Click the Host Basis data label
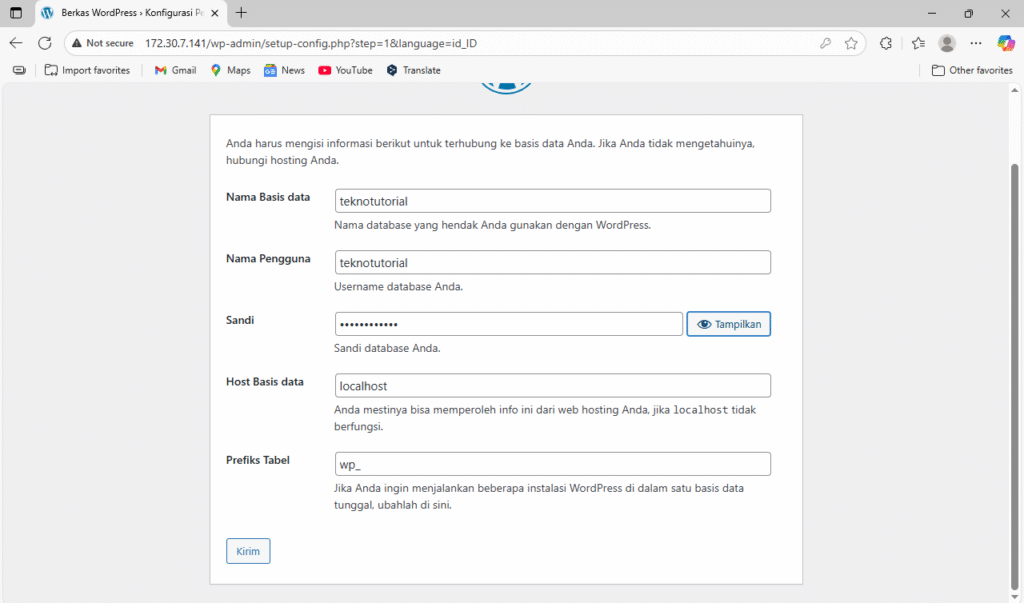The height and width of the screenshot is (603, 1024). click(x=264, y=382)
